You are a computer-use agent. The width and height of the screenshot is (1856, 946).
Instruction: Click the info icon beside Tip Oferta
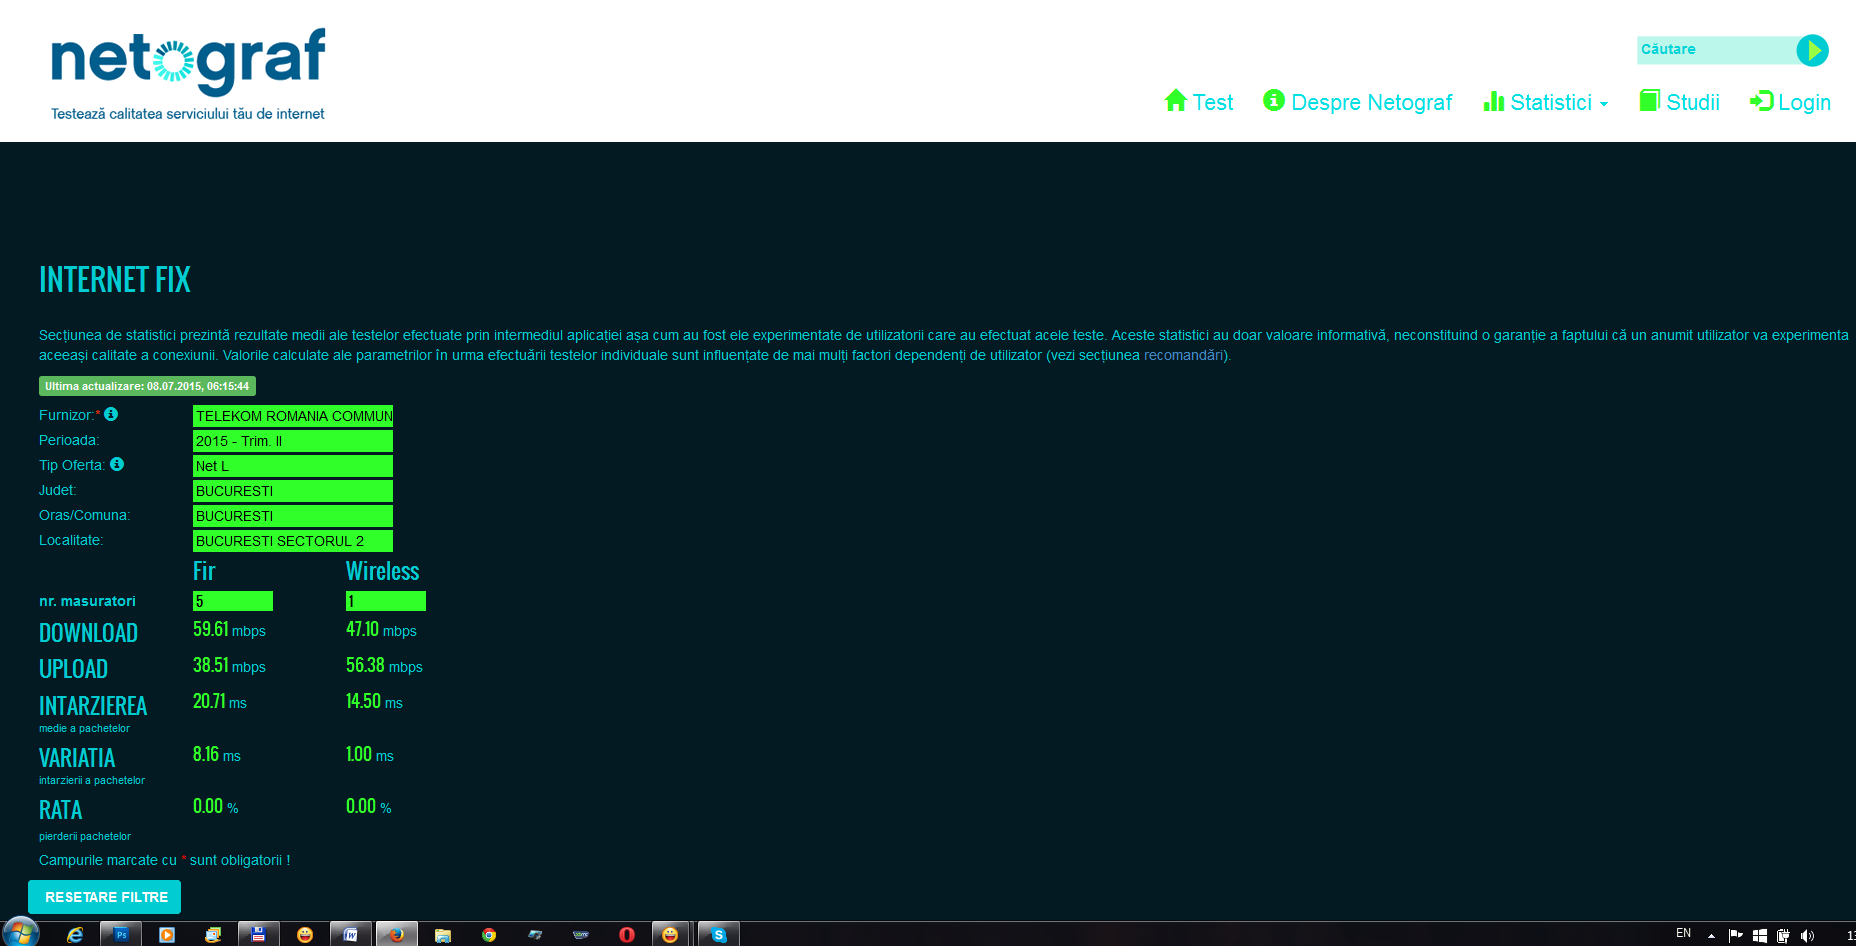click(117, 464)
